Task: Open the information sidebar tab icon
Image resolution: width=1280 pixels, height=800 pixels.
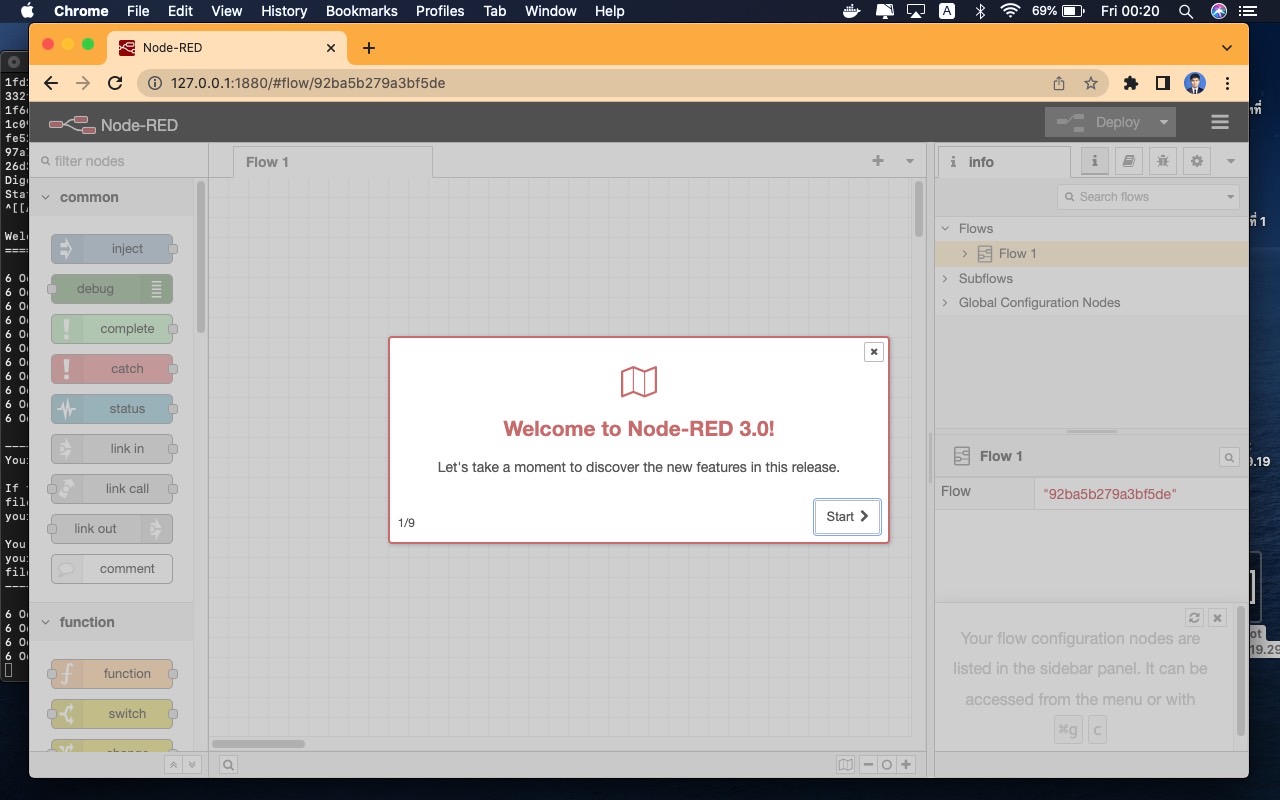Action: [x=1095, y=161]
